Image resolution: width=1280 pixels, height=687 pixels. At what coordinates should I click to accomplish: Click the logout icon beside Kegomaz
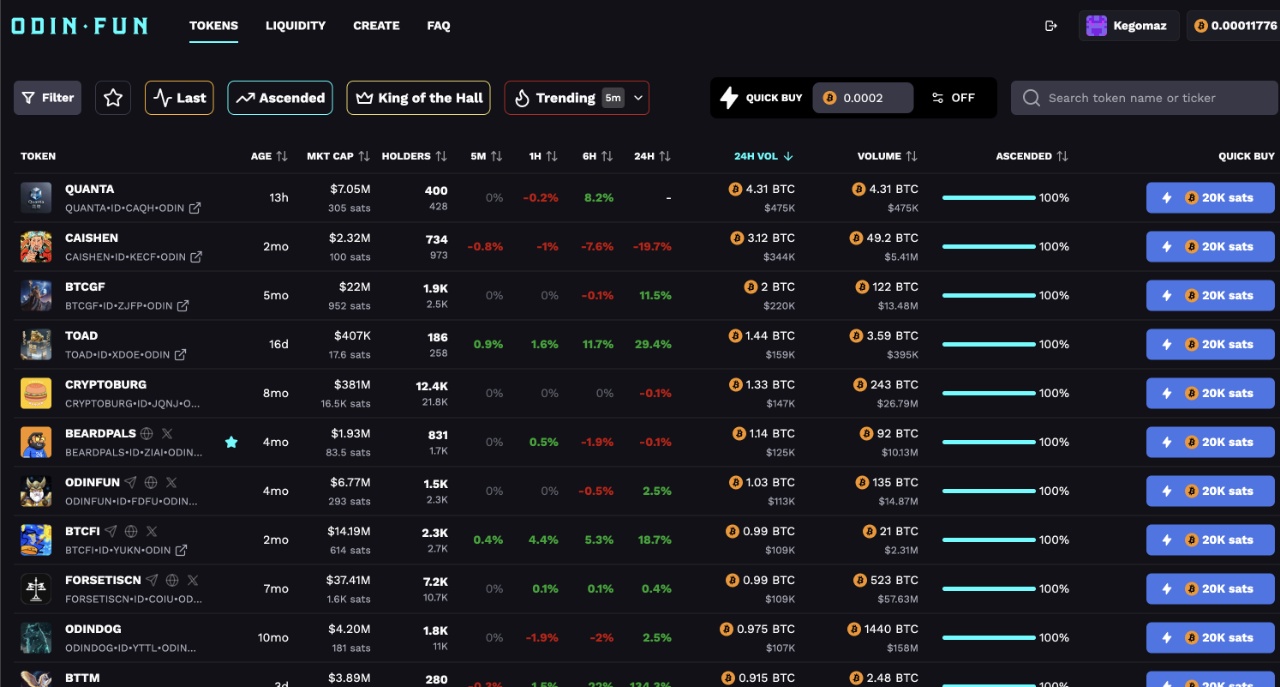click(x=1050, y=26)
